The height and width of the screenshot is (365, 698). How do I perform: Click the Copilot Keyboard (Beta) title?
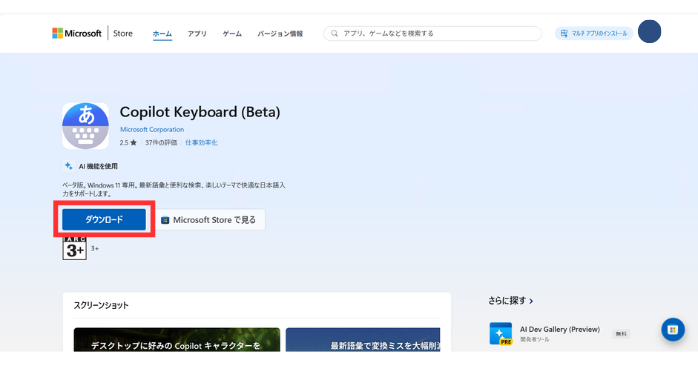point(200,112)
